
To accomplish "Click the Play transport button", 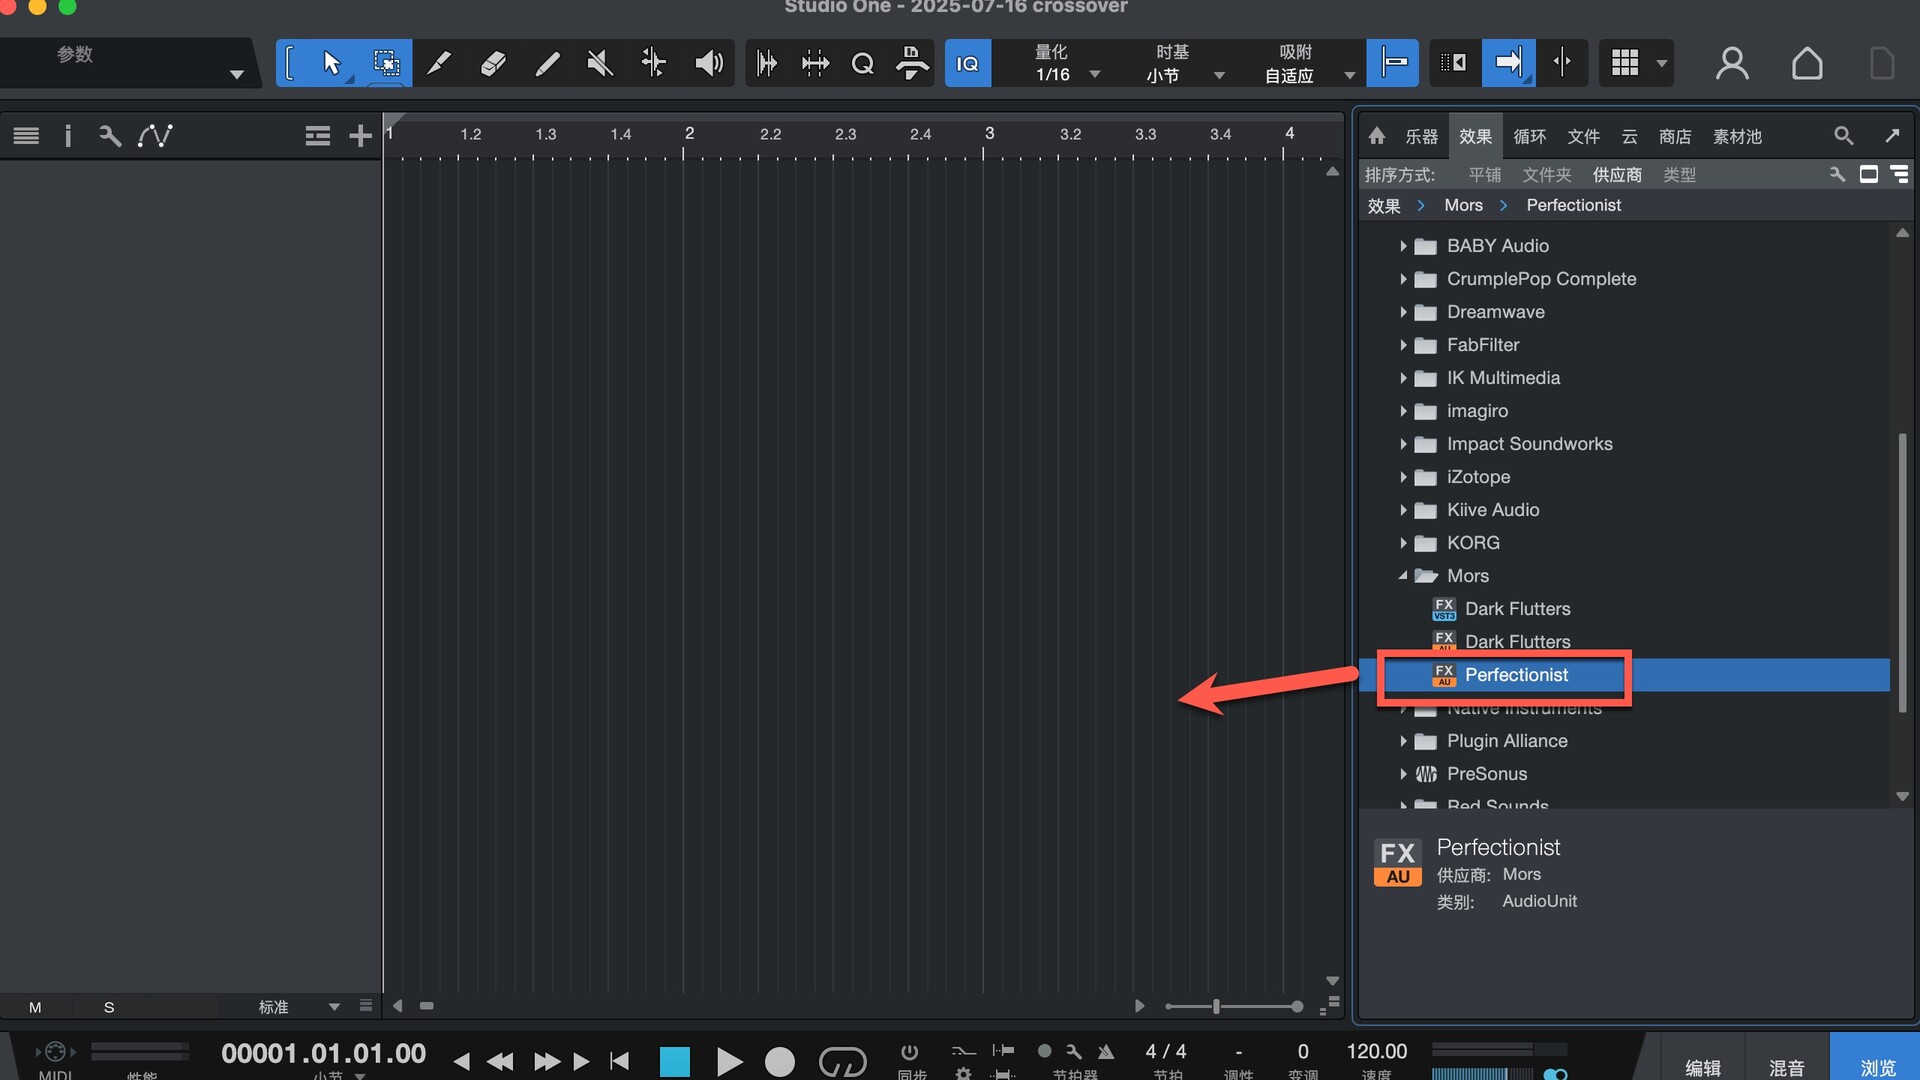I will coord(729,1061).
